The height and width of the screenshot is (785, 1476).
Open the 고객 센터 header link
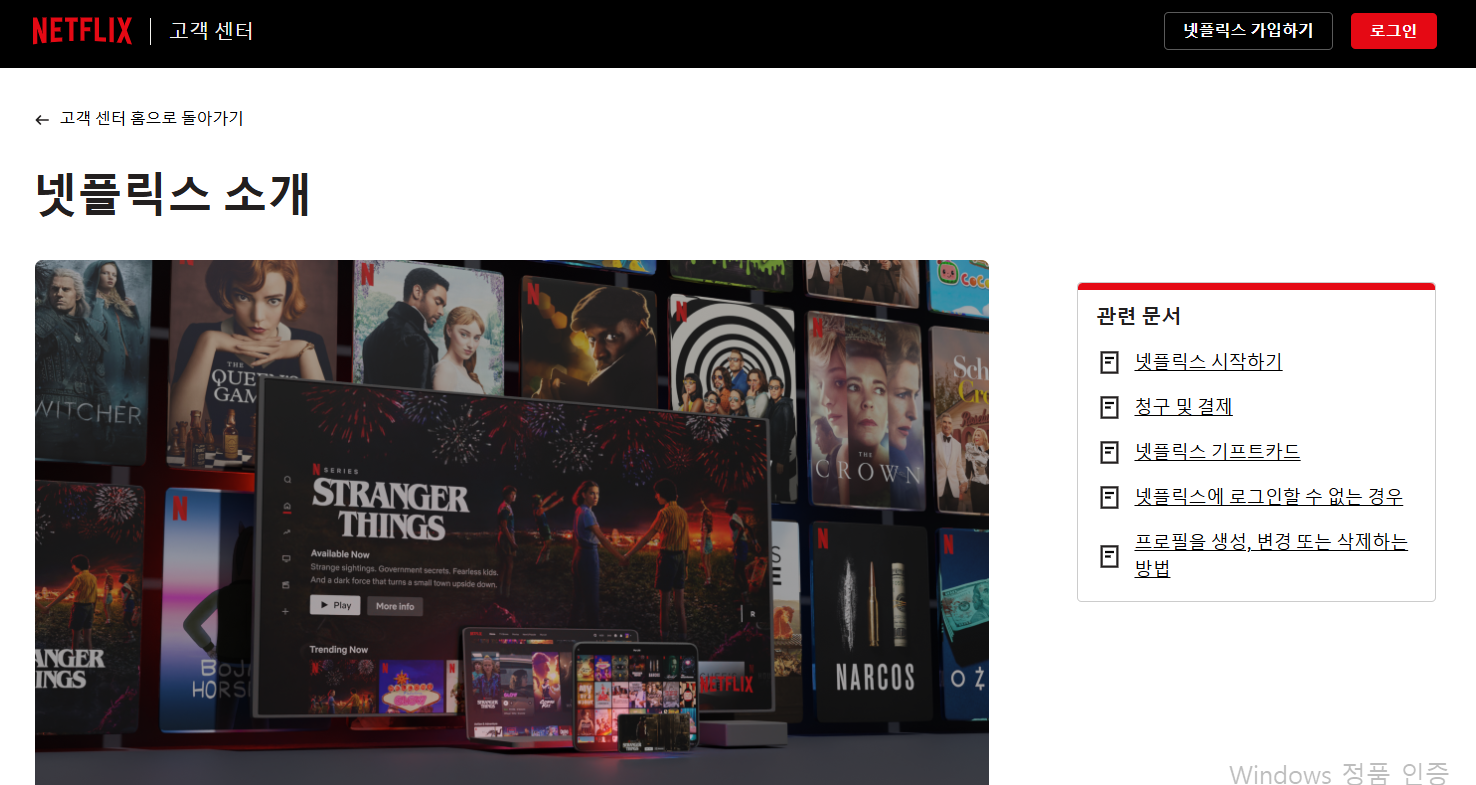coord(211,31)
